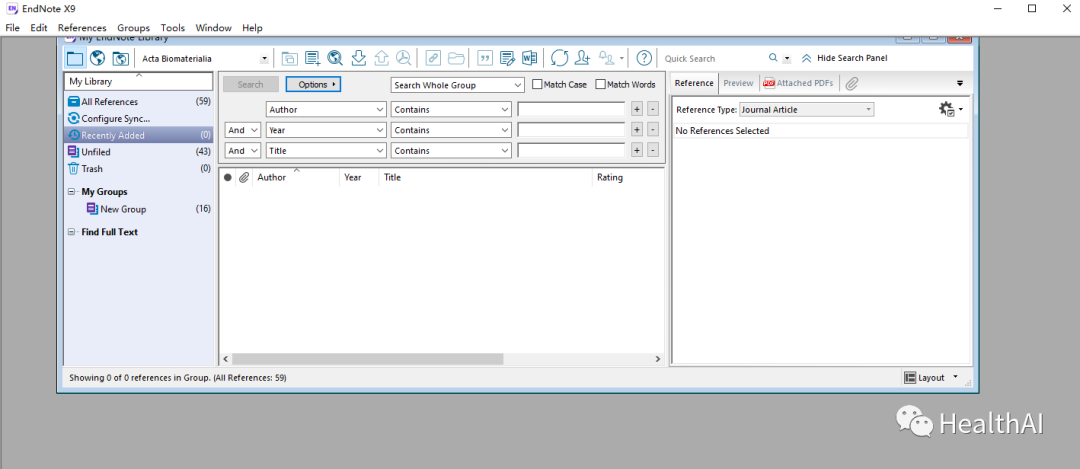
Task: Sort by read/unread dot column
Action: point(227,178)
